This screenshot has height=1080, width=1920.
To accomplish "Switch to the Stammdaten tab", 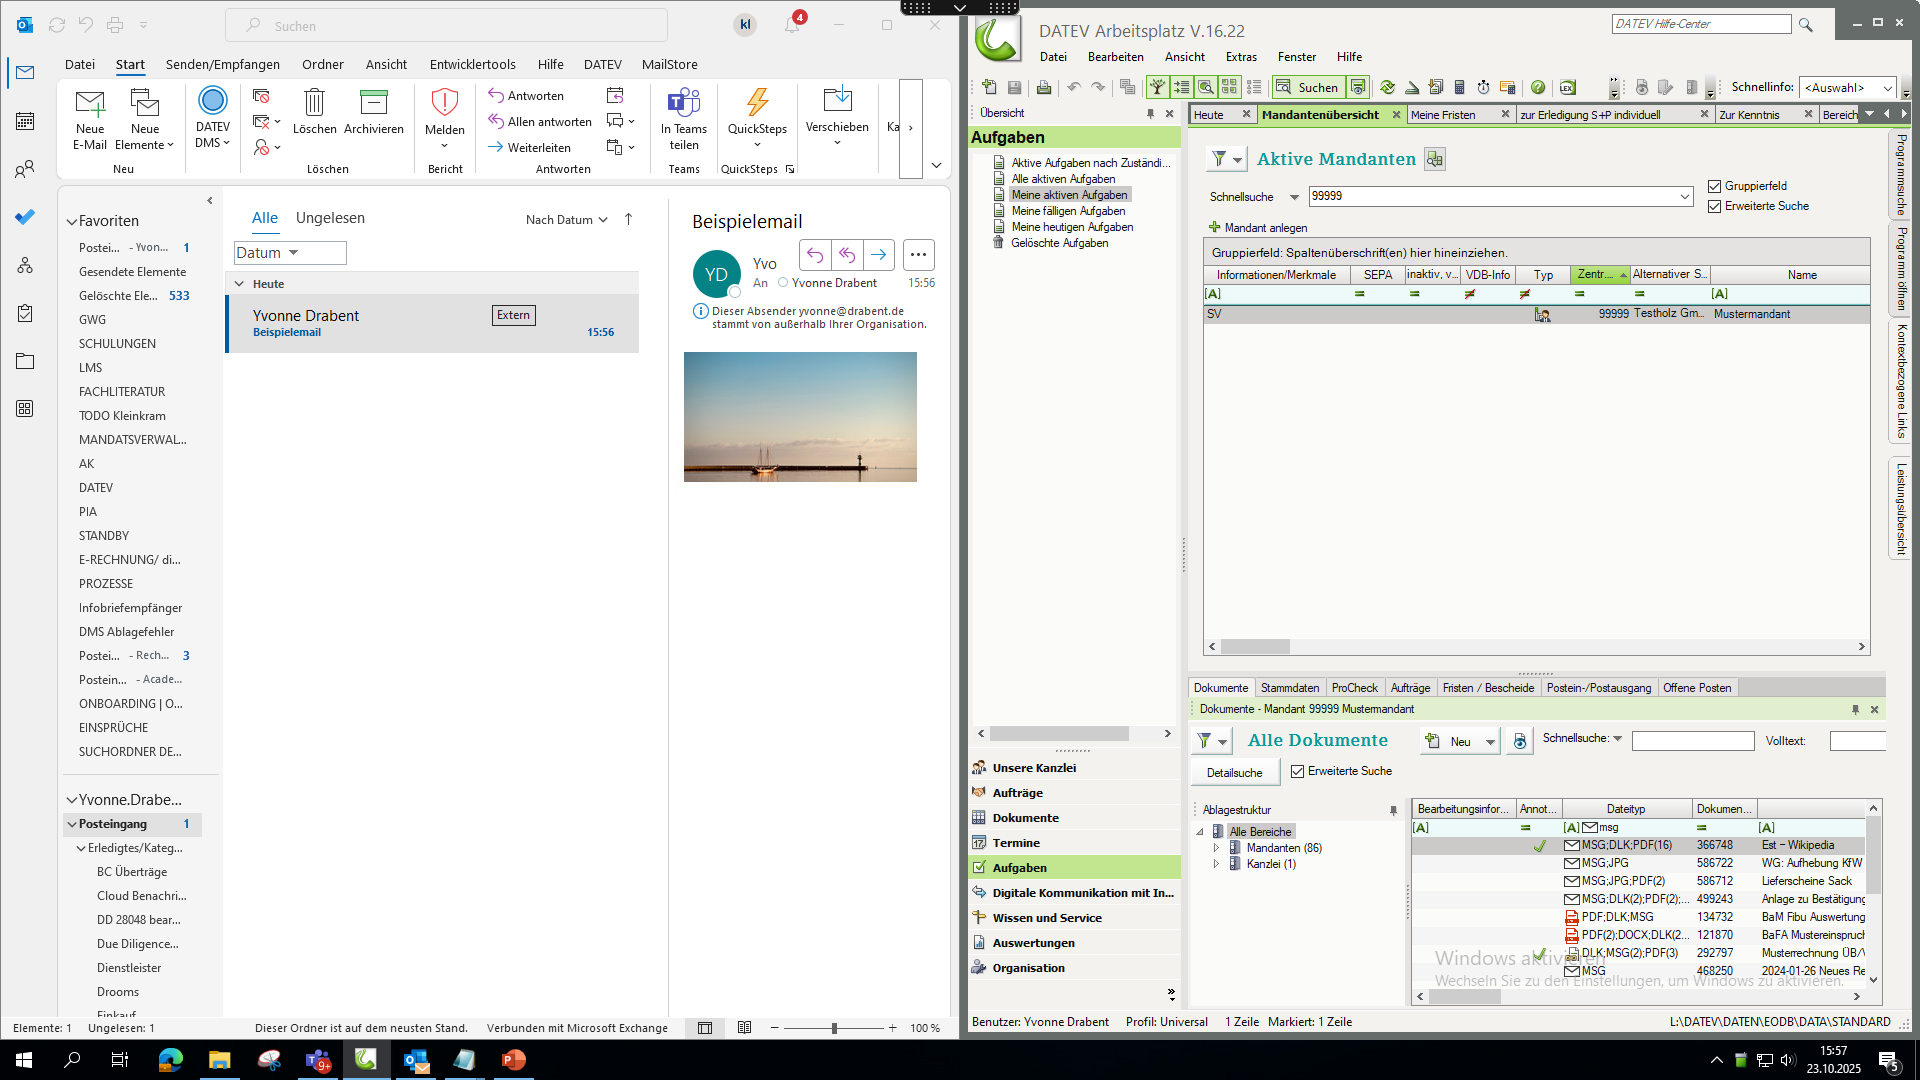I will 1289,688.
